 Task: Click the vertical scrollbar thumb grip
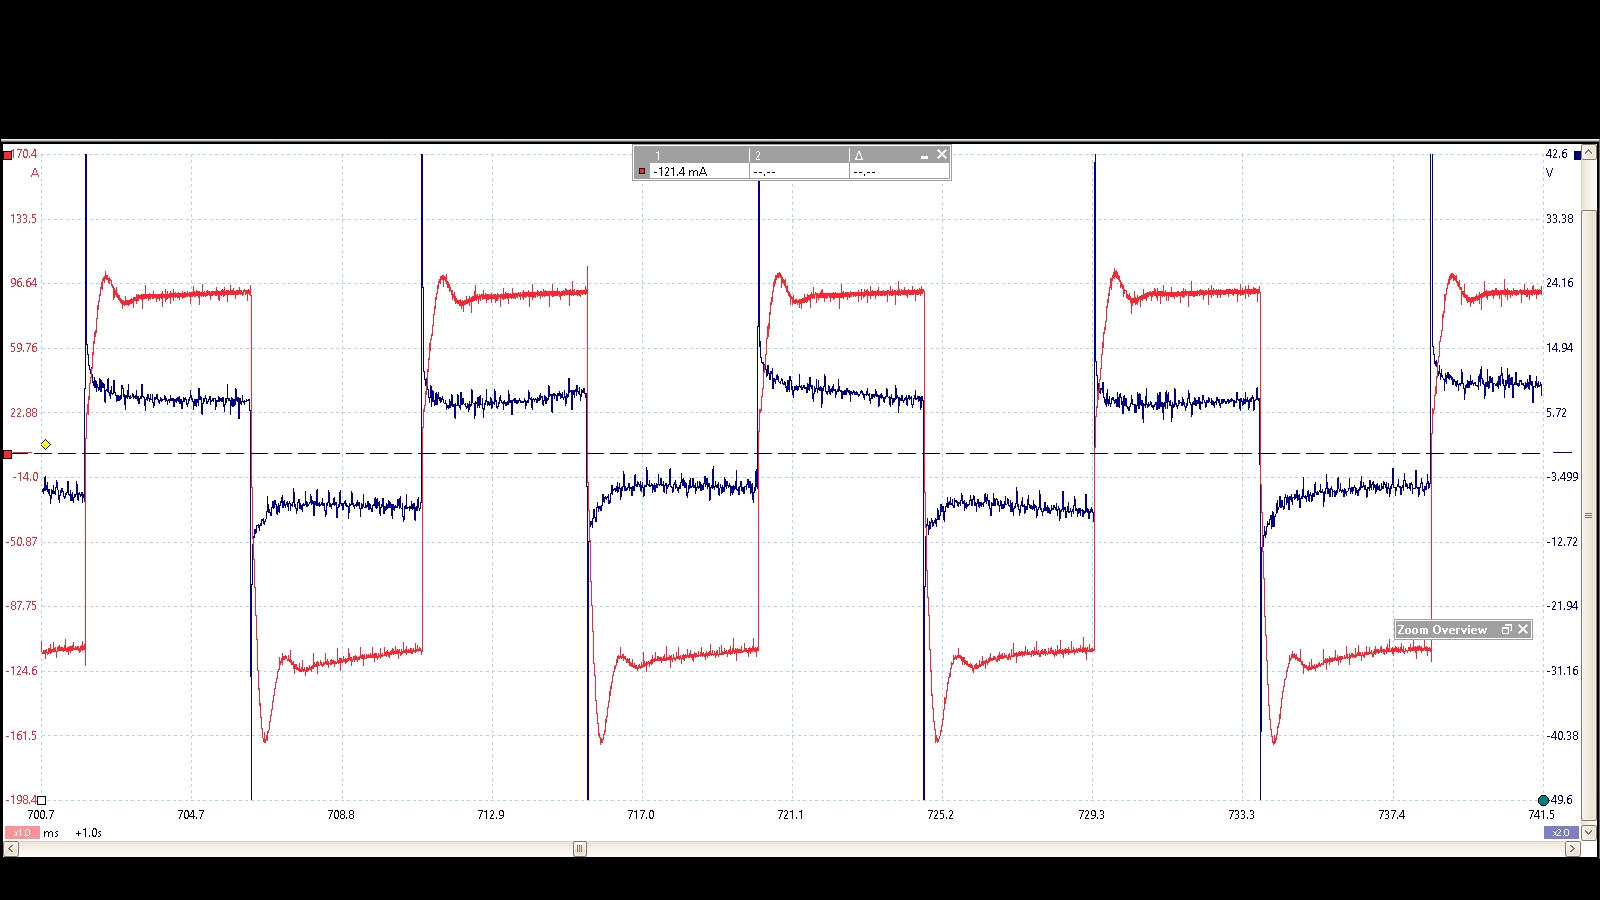pyautogui.click(x=1589, y=516)
